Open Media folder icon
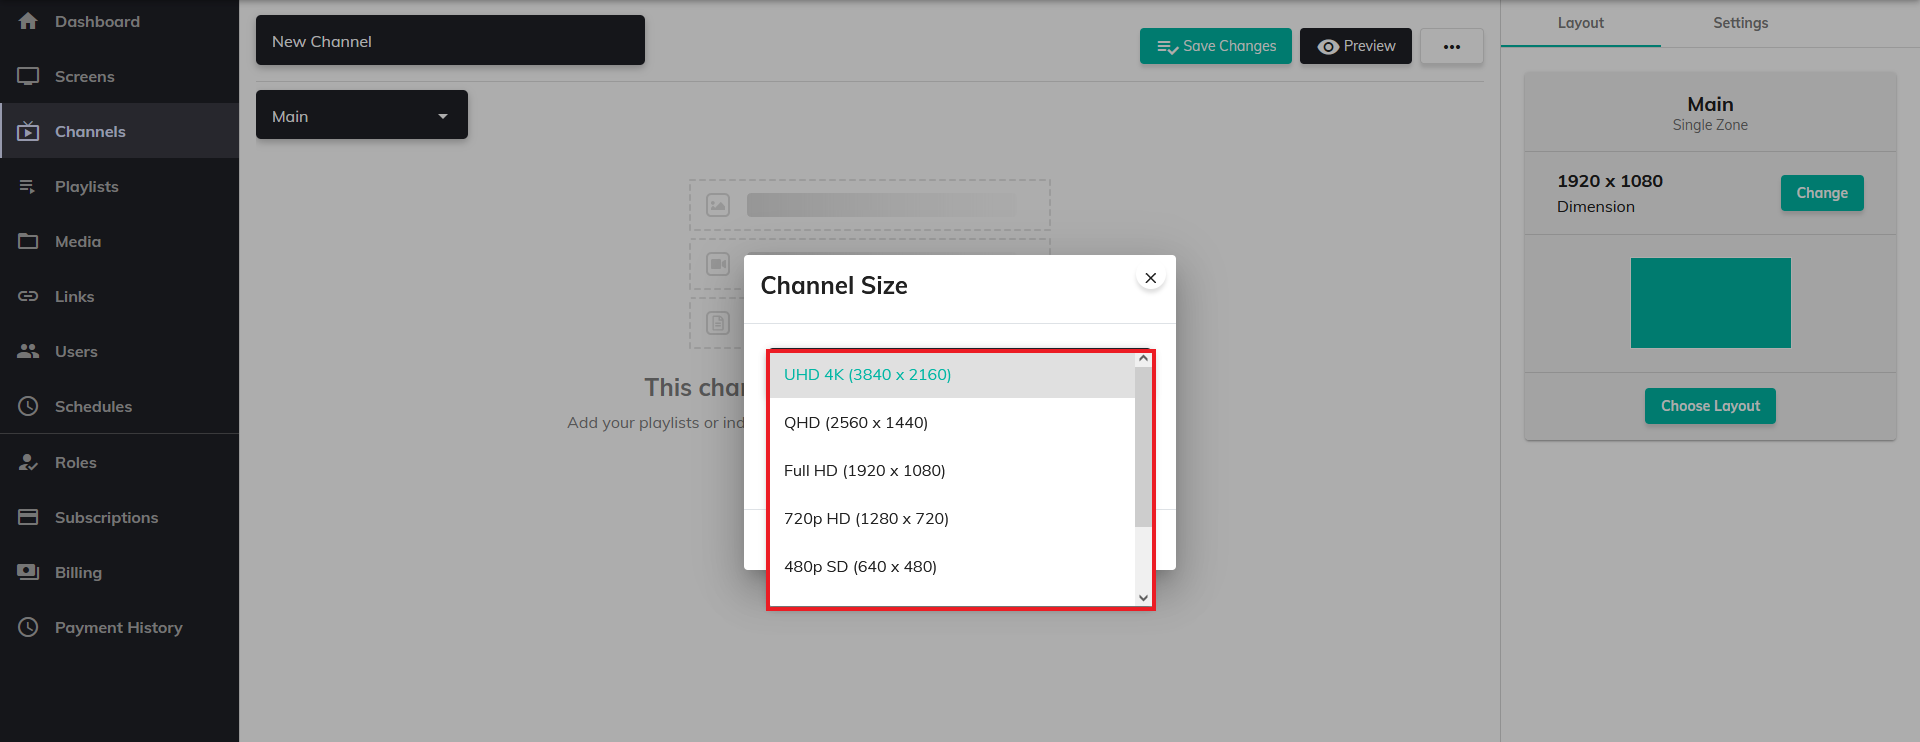The image size is (1920, 742). pyautogui.click(x=28, y=242)
